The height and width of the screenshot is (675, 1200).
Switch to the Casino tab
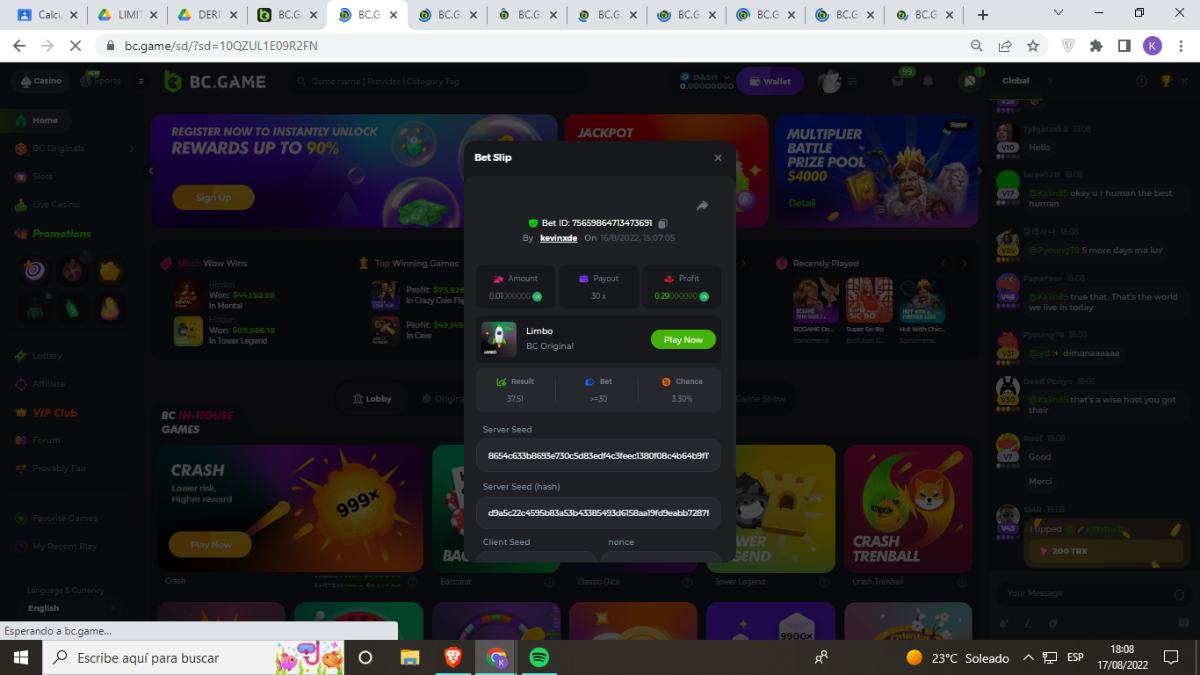[x=40, y=81]
